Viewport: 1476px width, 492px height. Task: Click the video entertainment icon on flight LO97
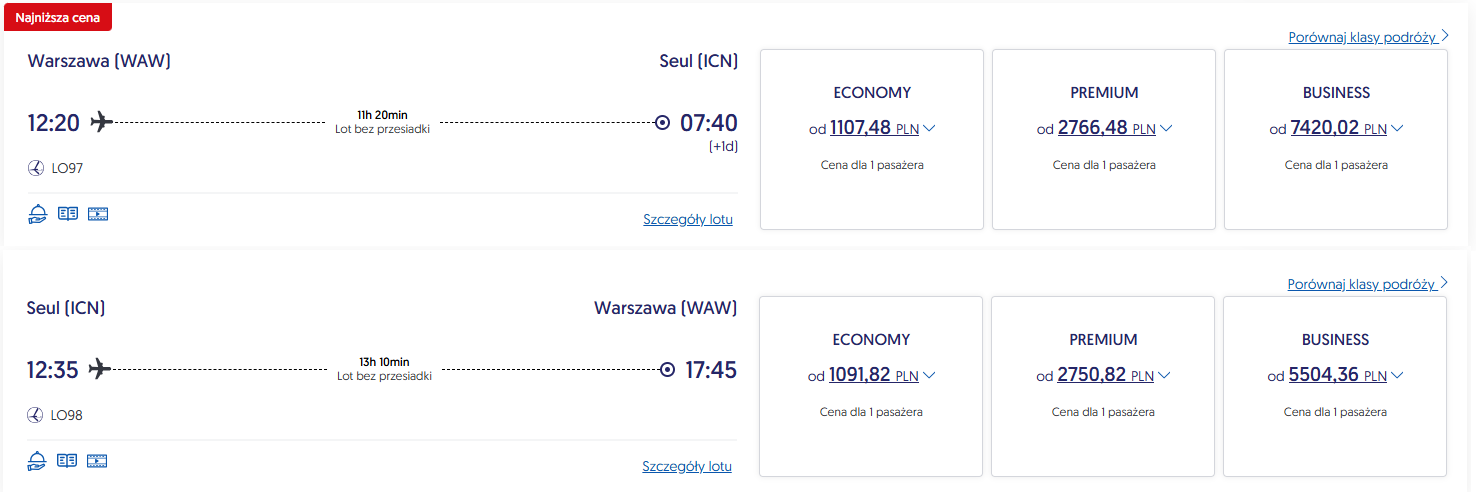(x=98, y=213)
